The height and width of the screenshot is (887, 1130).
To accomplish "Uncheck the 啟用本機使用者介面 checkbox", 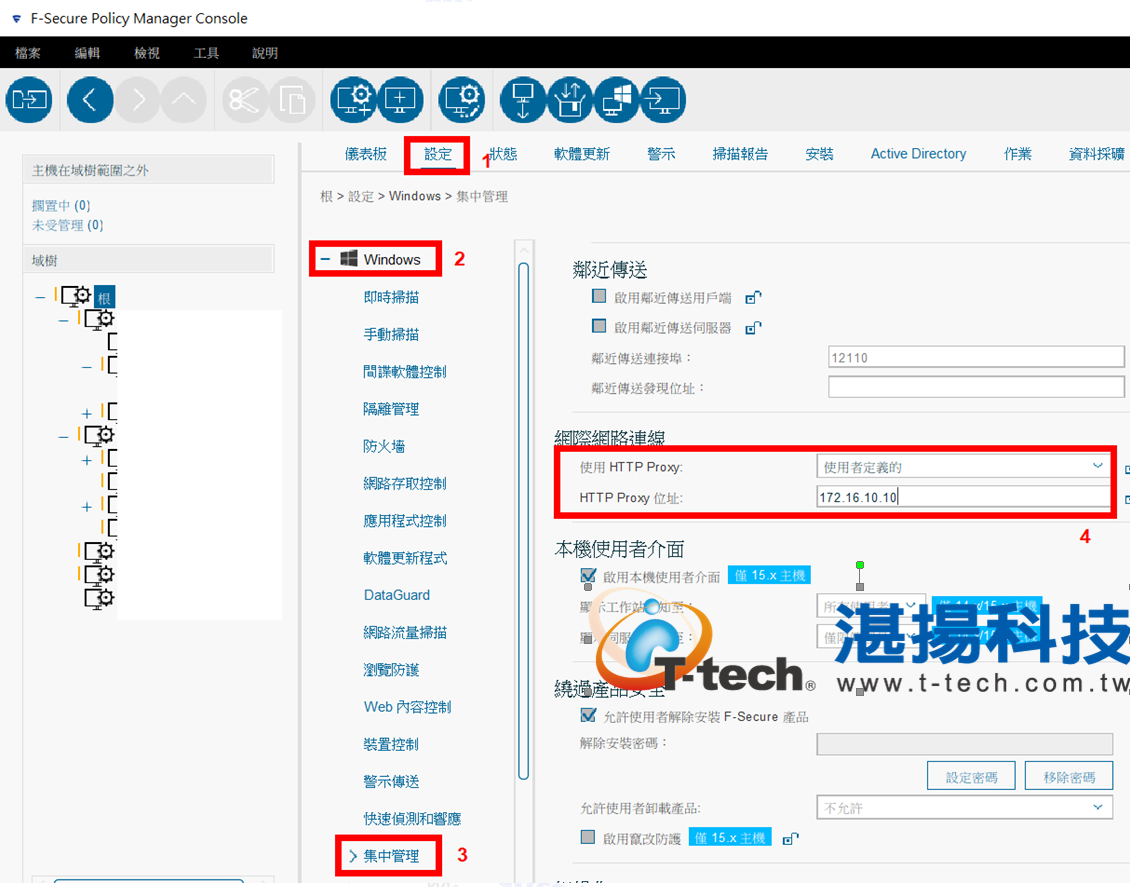I will [588, 576].
